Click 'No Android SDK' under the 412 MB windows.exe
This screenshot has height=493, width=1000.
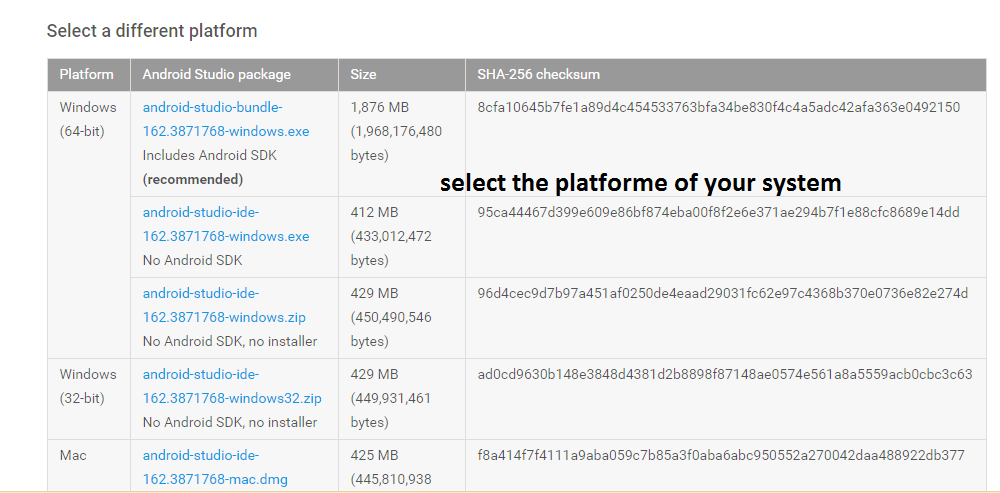[x=193, y=260]
